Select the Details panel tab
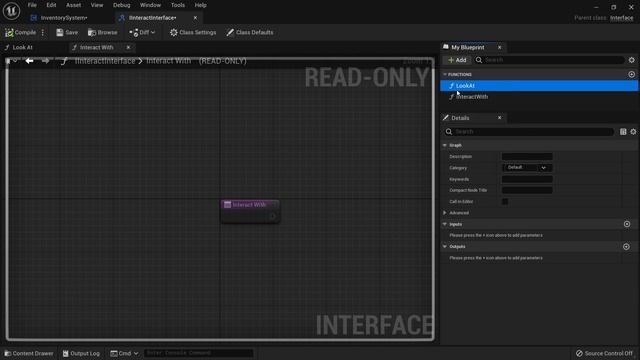This screenshot has height=360, width=640. click(460, 118)
